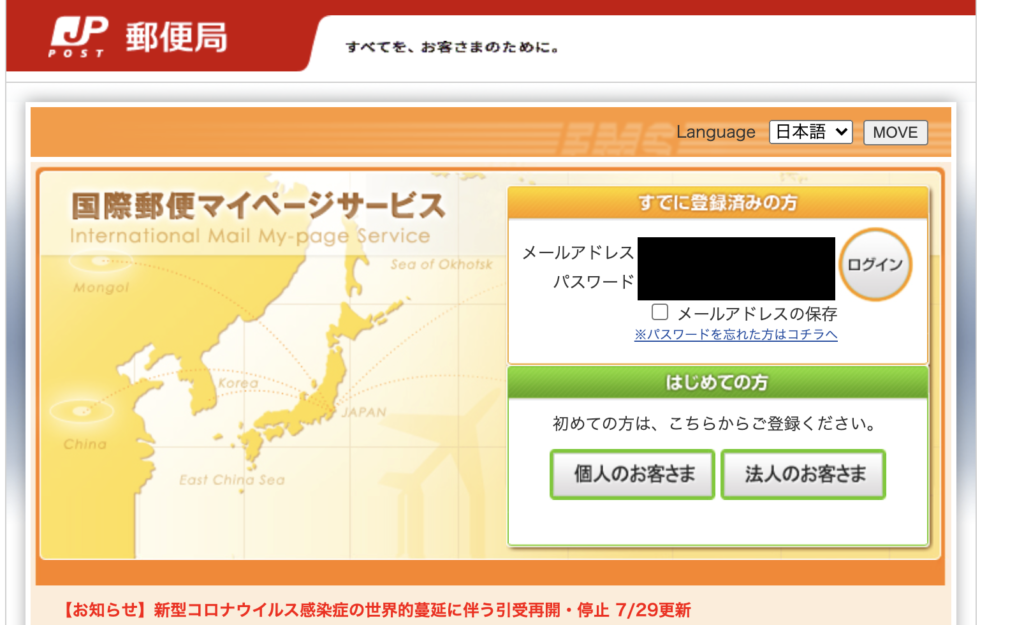This screenshot has height=625, width=1024.
Task: Click the 郵便局 header text
Action: pyautogui.click(x=176, y=37)
